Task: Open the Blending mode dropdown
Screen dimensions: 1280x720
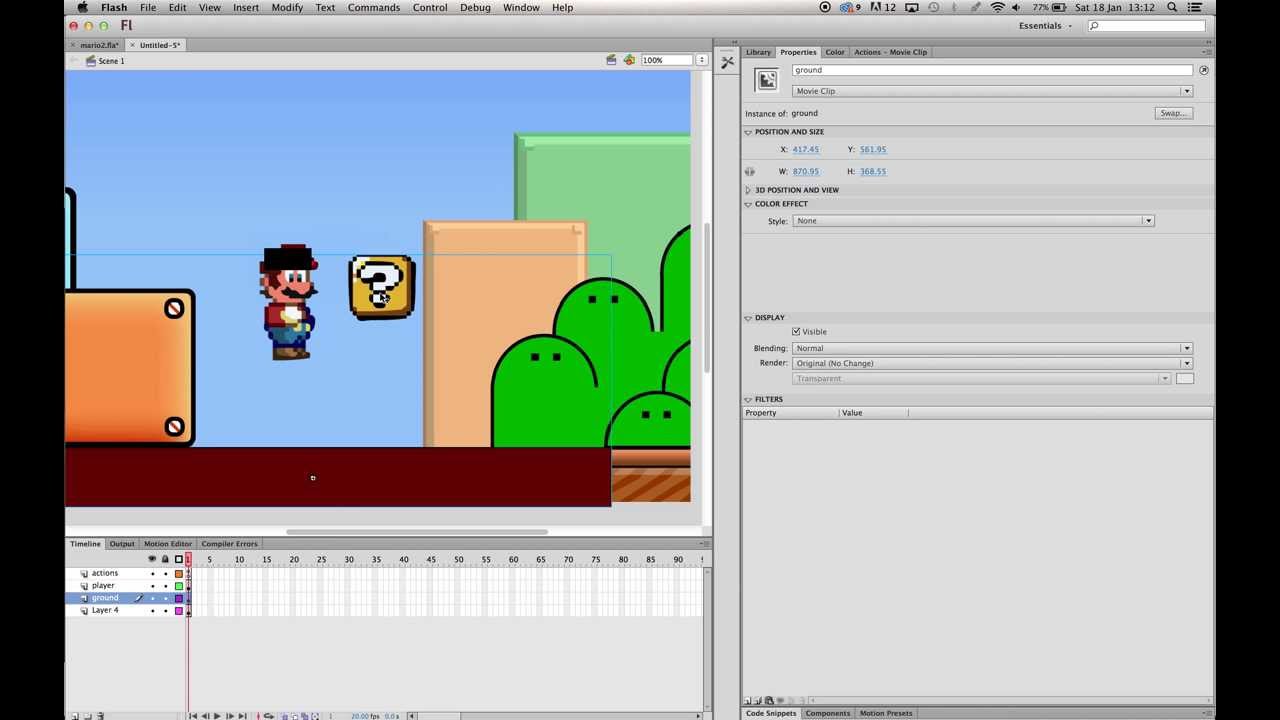Action: pyautogui.click(x=992, y=348)
